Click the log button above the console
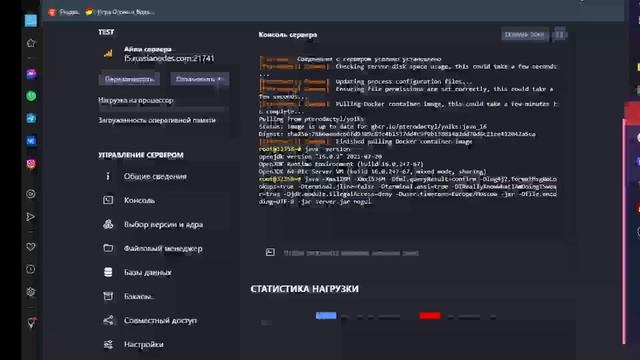 pyautogui.click(x=524, y=35)
